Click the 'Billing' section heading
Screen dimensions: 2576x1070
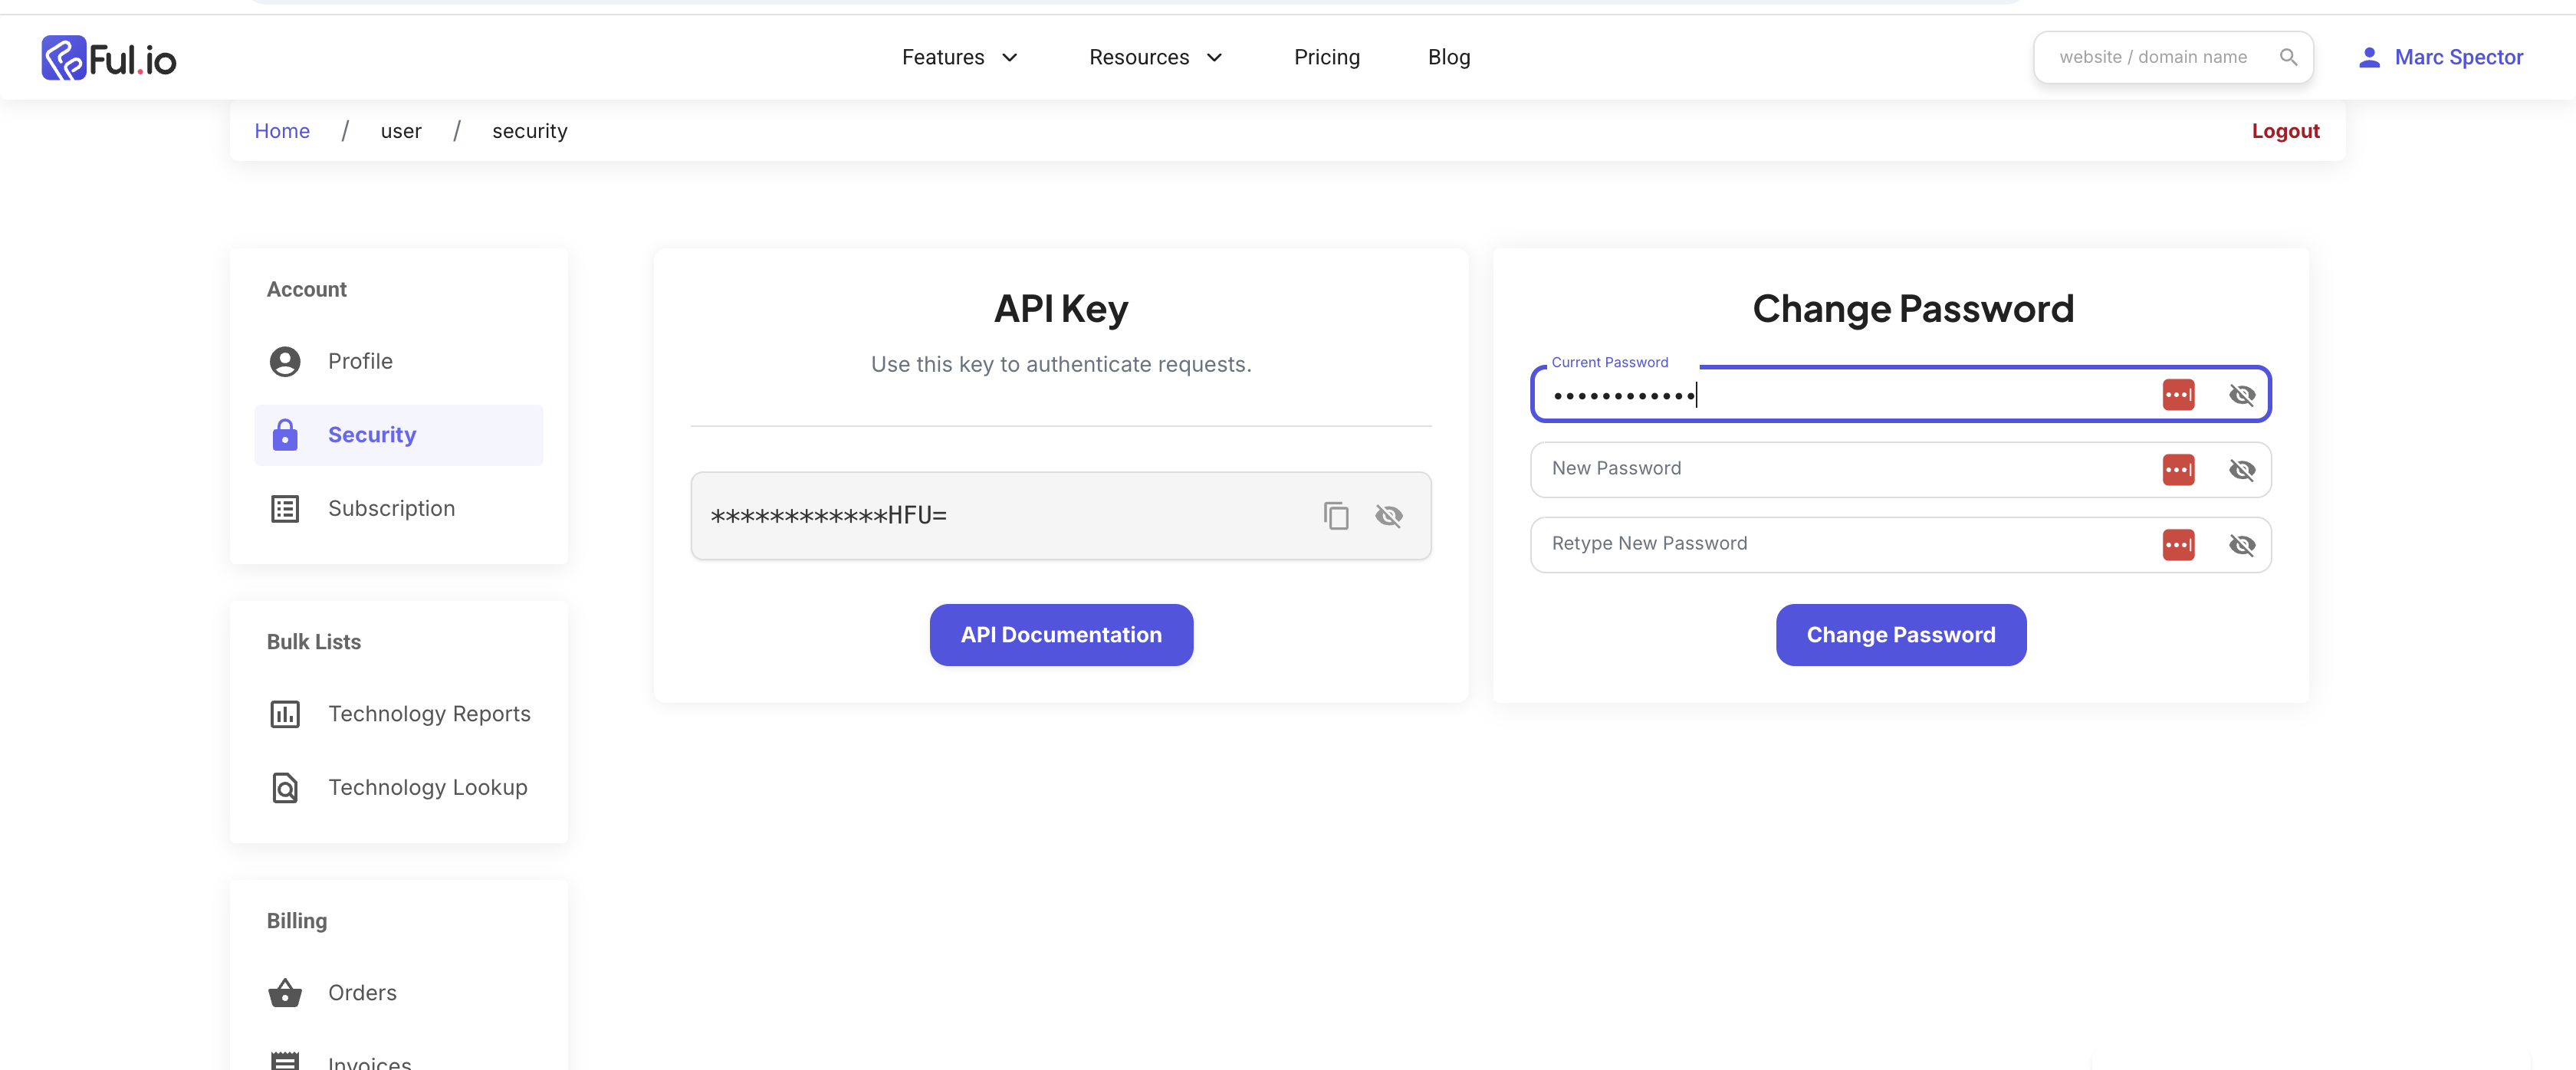pyautogui.click(x=296, y=921)
